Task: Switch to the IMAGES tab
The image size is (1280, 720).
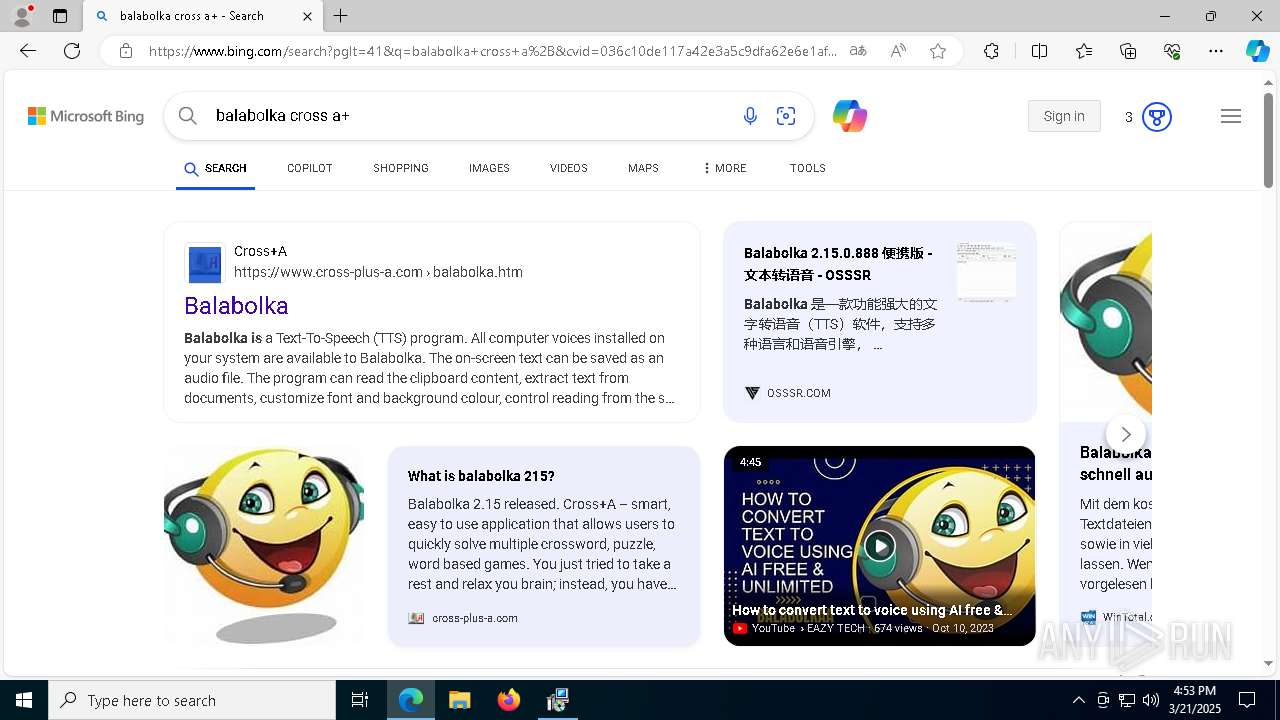Action: point(489,168)
